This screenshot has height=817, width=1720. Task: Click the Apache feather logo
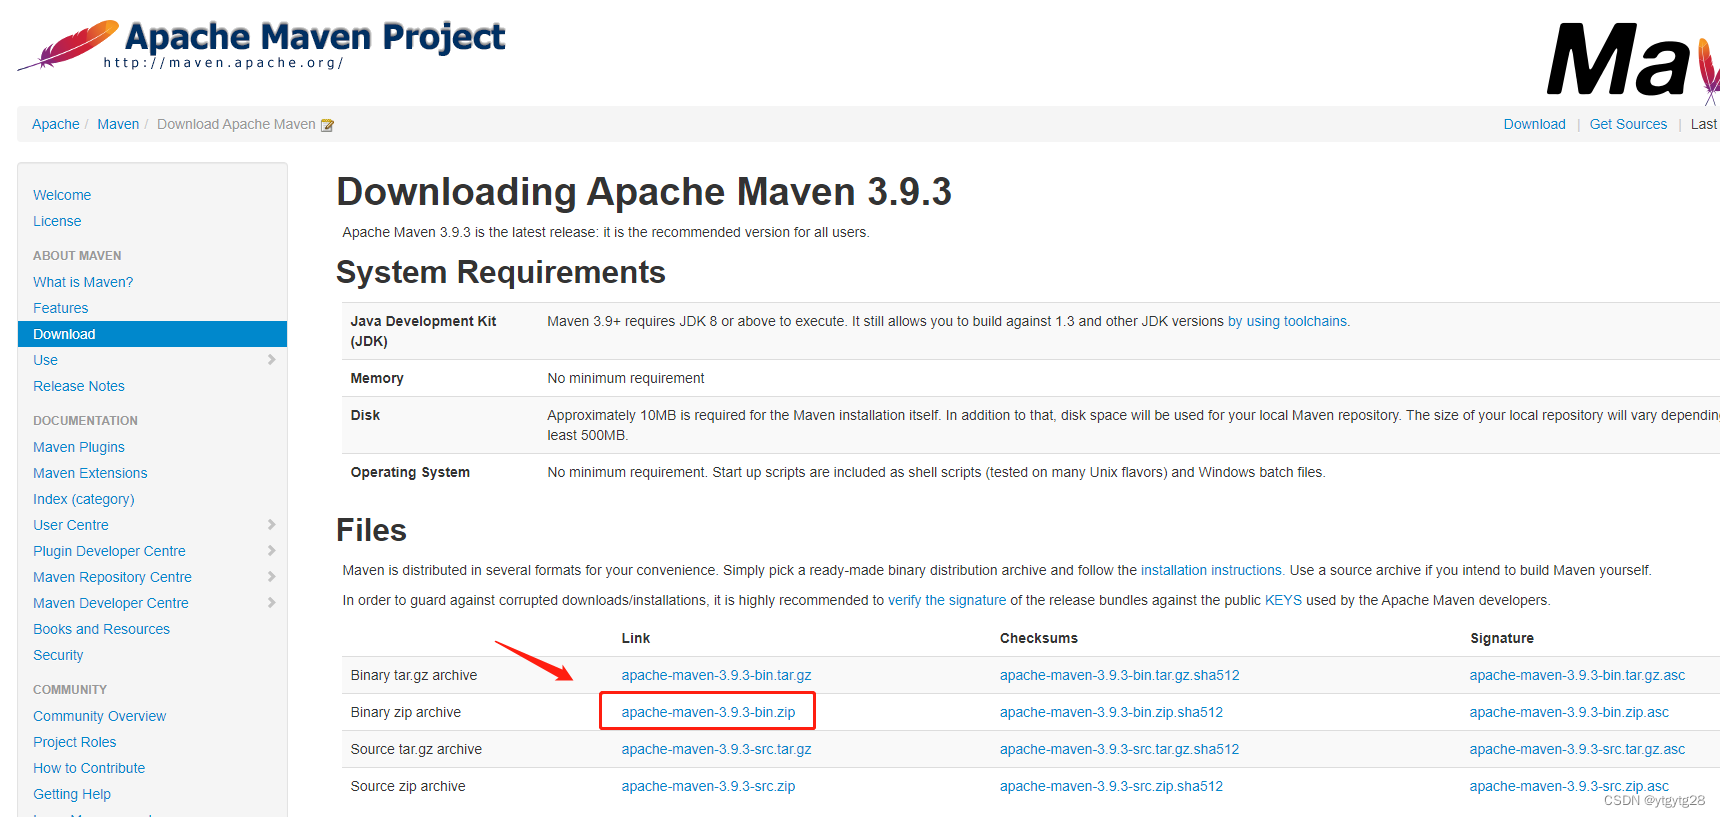click(x=68, y=45)
